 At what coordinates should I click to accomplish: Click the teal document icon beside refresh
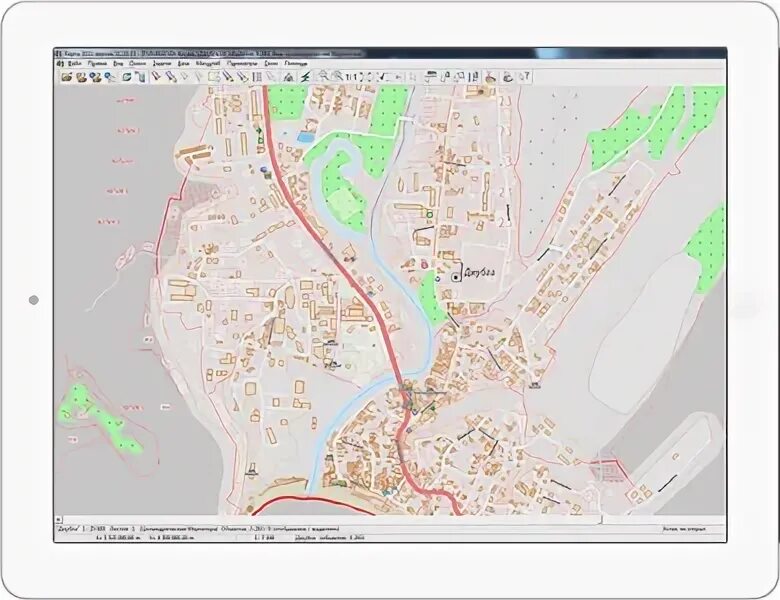141,77
